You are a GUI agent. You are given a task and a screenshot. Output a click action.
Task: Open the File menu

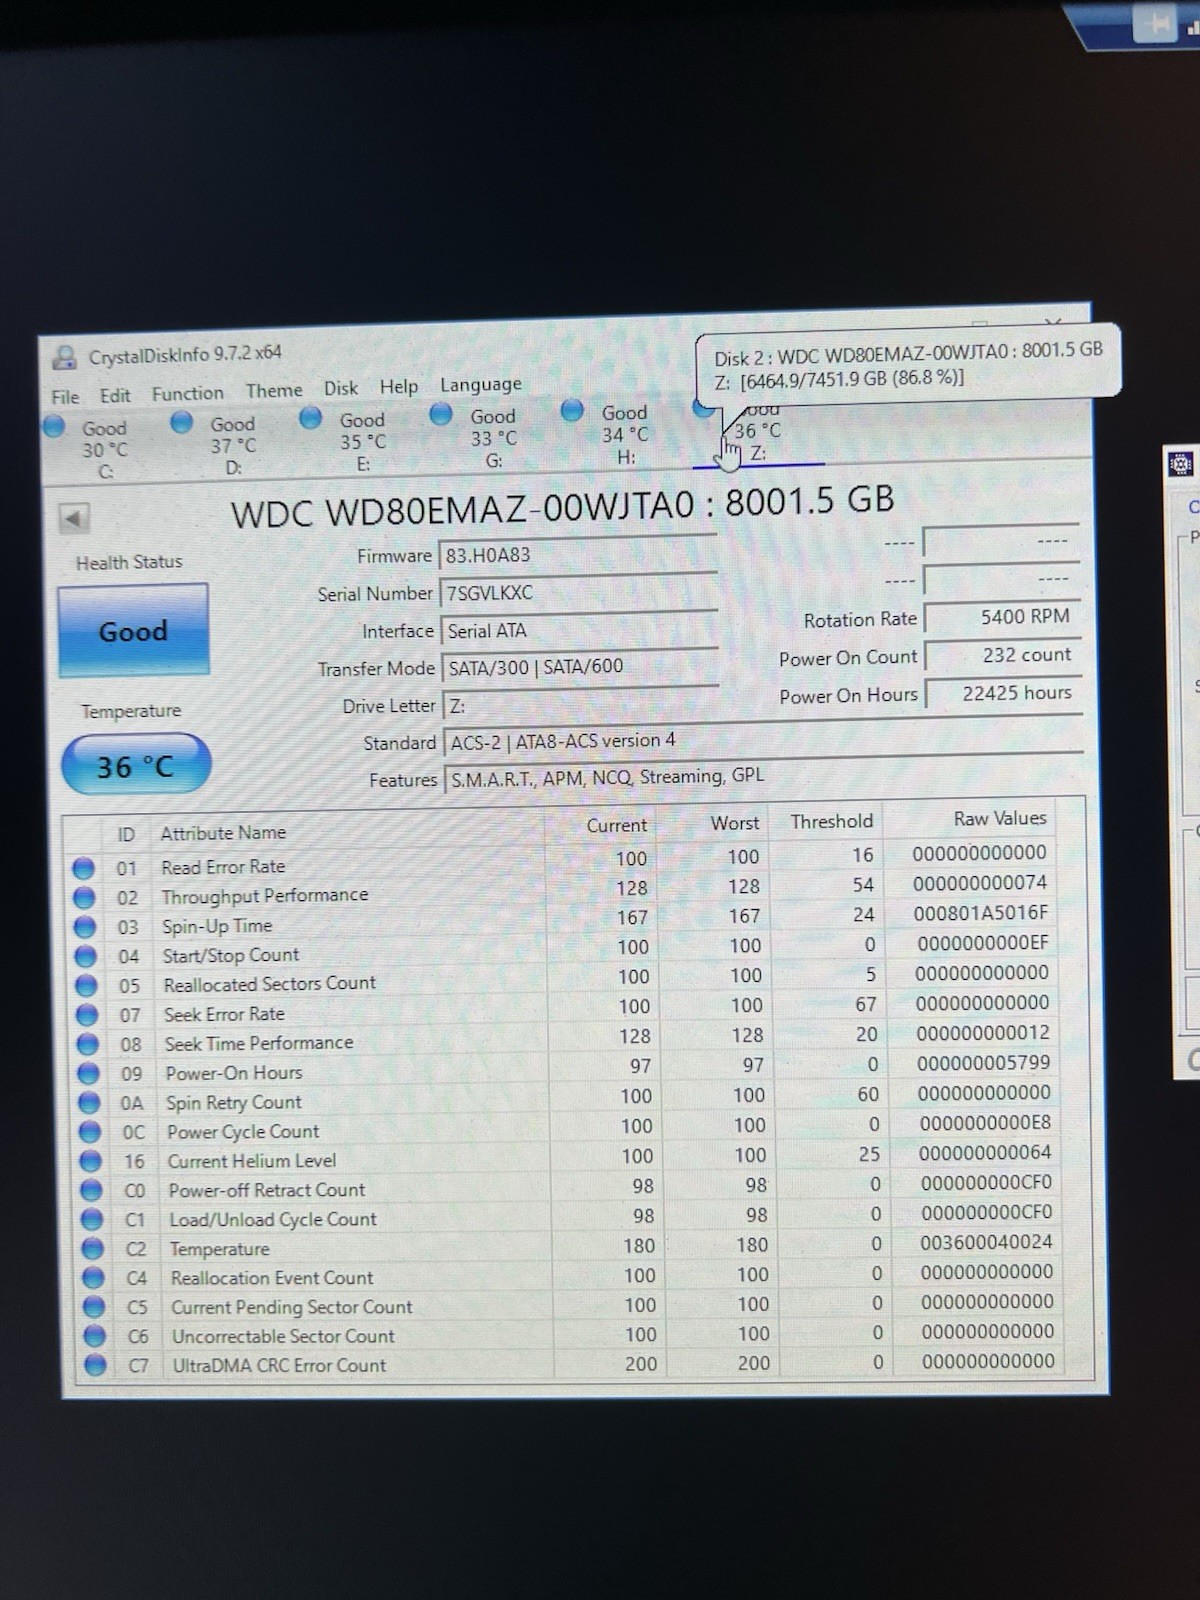(x=65, y=396)
